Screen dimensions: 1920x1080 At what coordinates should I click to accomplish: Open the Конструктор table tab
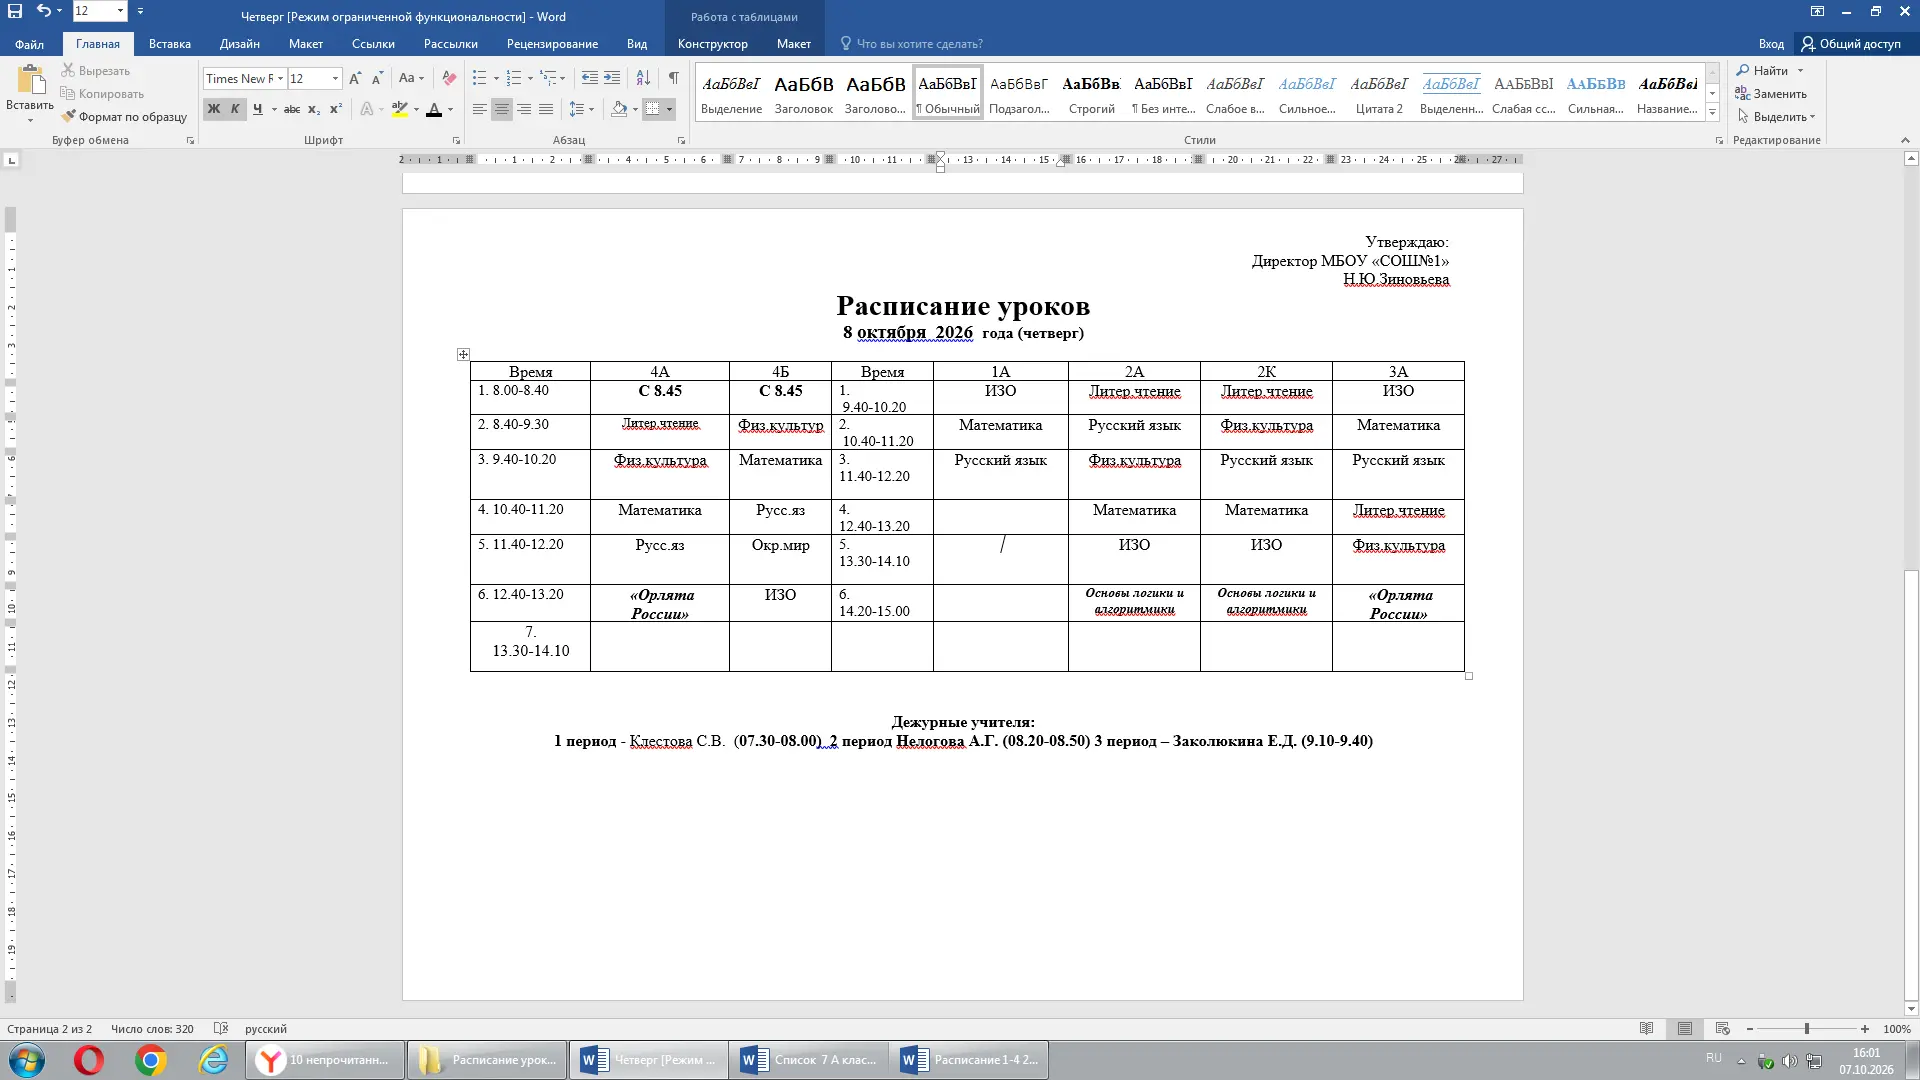pyautogui.click(x=712, y=44)
